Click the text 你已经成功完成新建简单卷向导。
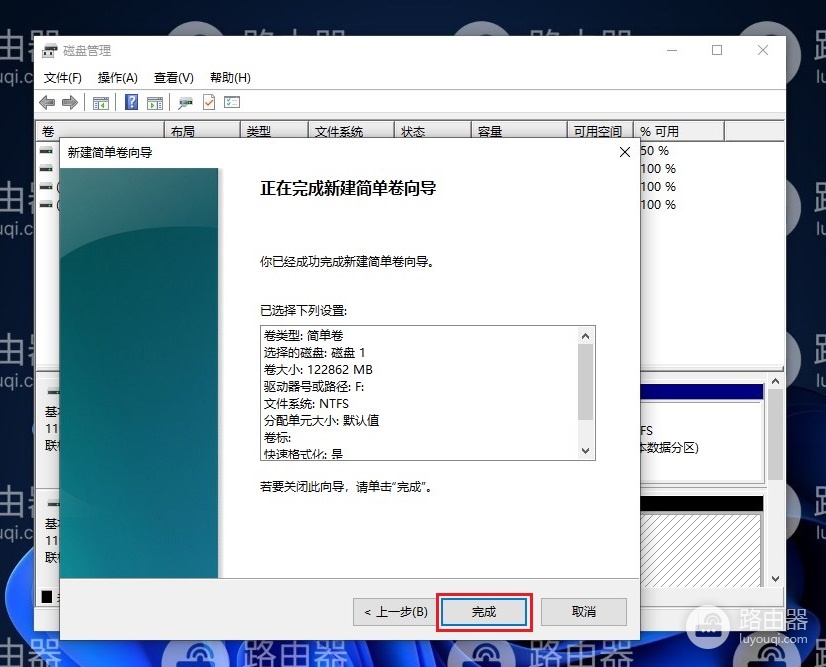The height and width of the screenshot is (667, 826). click(348, 261)
